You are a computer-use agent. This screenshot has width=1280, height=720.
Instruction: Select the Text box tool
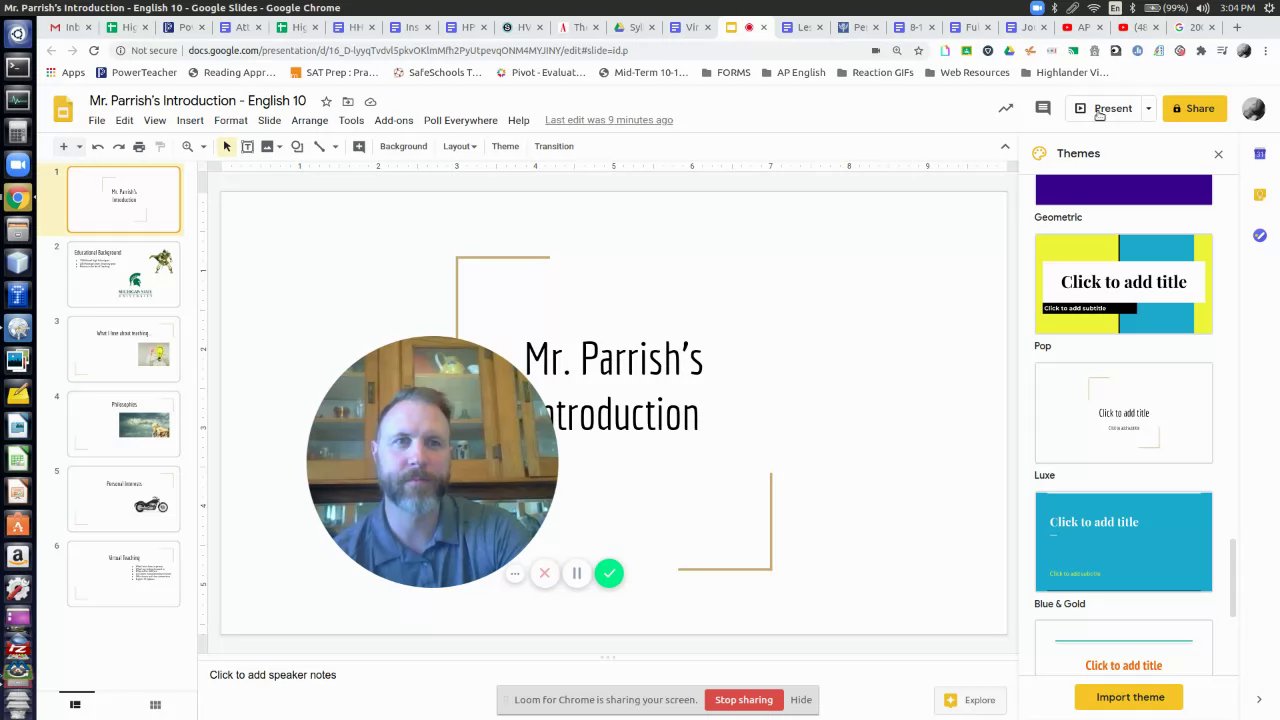(247, 147)
